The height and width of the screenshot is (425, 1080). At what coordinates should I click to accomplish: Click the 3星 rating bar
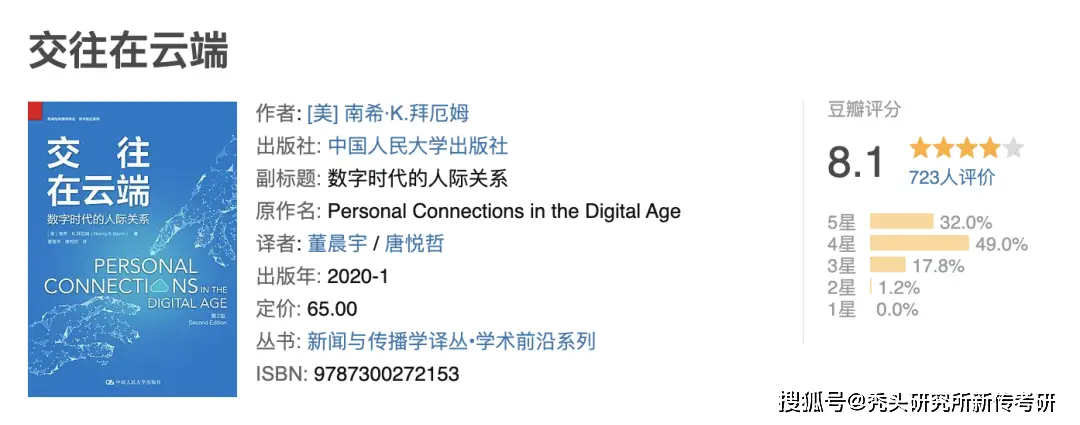click(x=888, y=265)
